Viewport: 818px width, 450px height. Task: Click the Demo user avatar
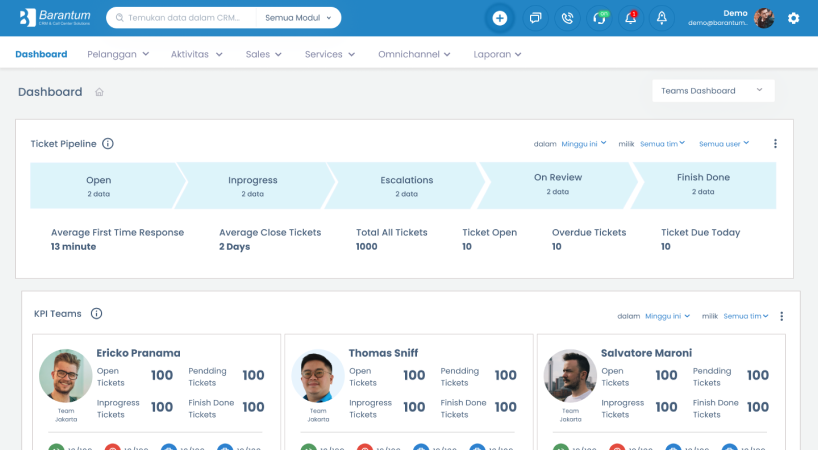(764, 18)
